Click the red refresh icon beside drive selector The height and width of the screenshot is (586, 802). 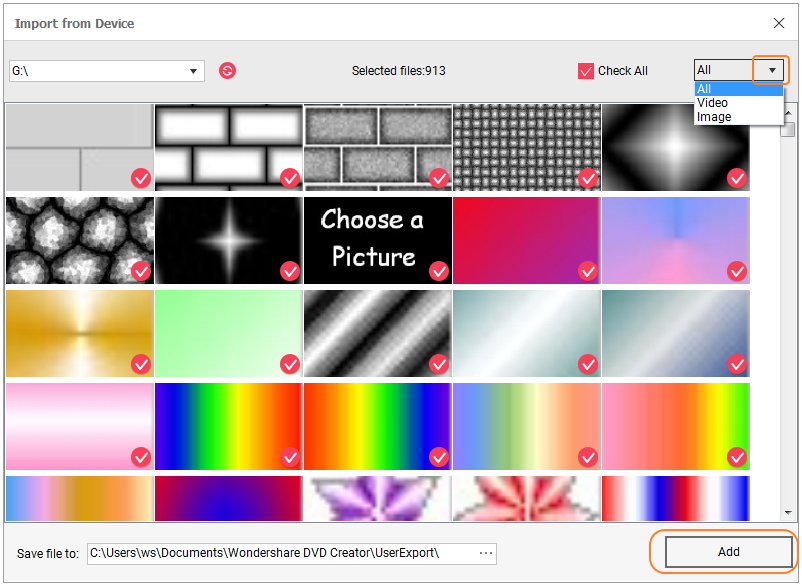pos(227,71)
